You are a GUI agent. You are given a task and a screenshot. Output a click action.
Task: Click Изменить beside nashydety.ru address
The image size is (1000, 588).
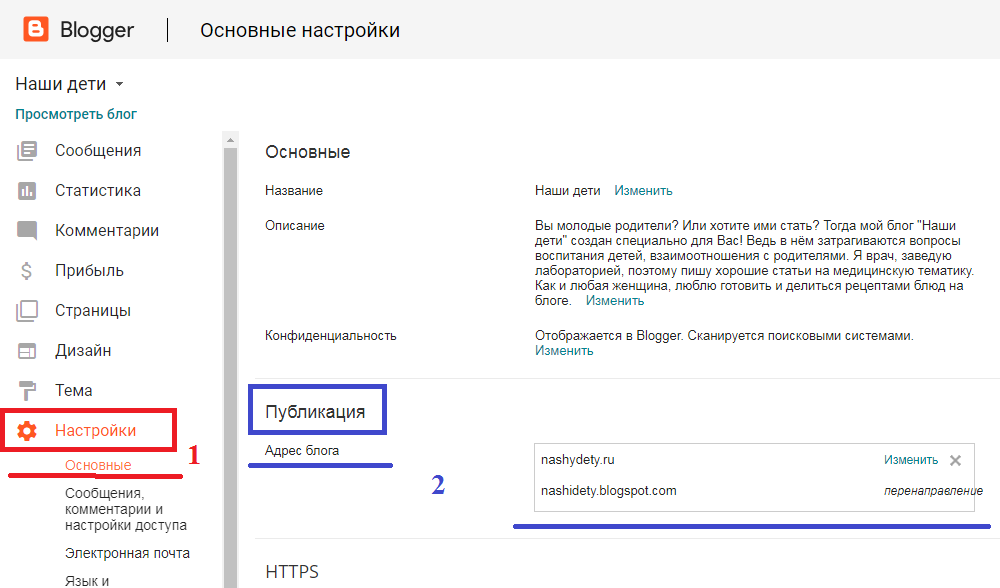910,460
